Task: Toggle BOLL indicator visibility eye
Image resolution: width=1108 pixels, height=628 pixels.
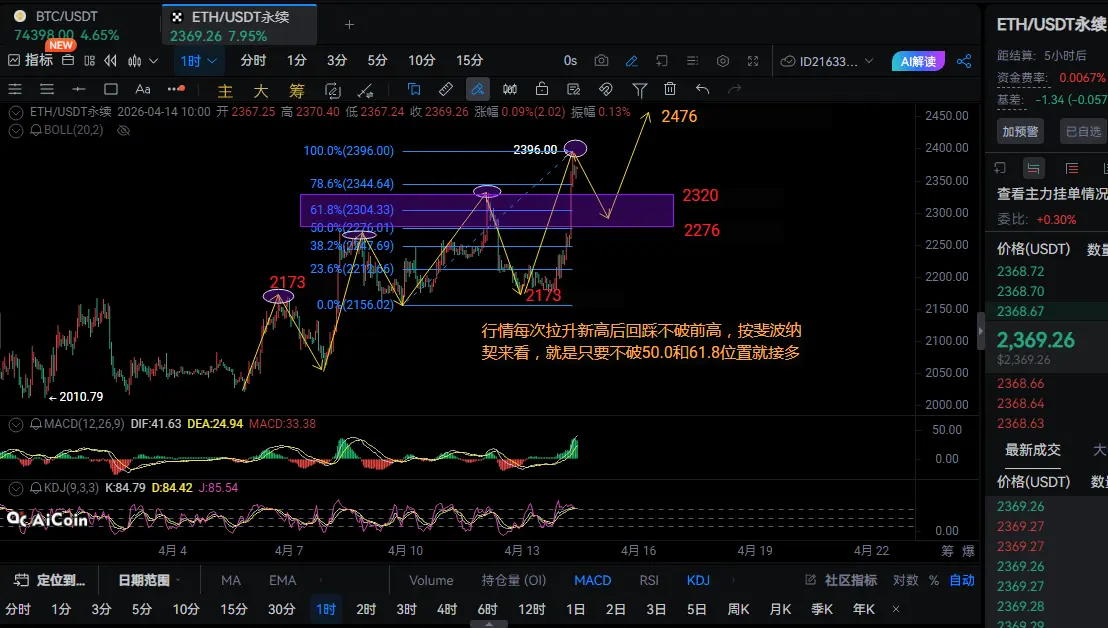Action: (124, 130)
